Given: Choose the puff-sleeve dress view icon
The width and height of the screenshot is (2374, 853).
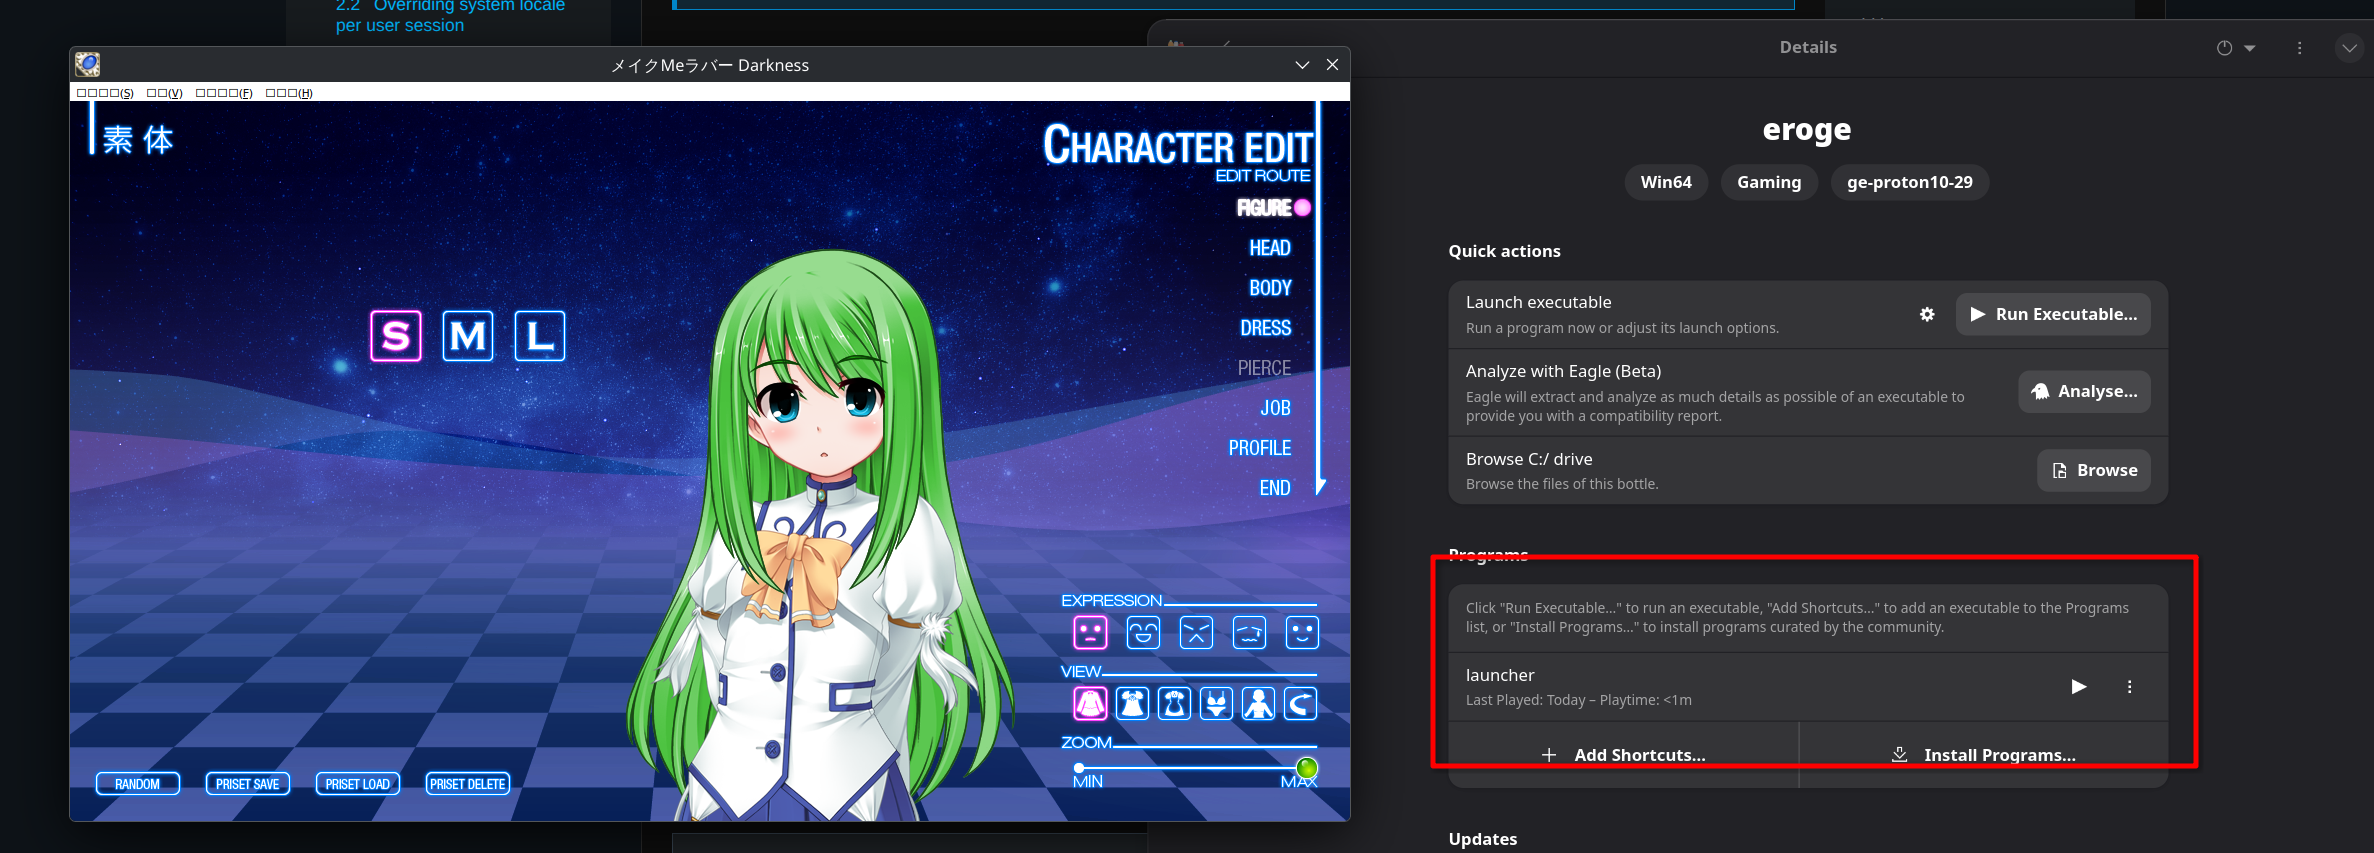Looking at the screenshot, I should coord(1132,704).
